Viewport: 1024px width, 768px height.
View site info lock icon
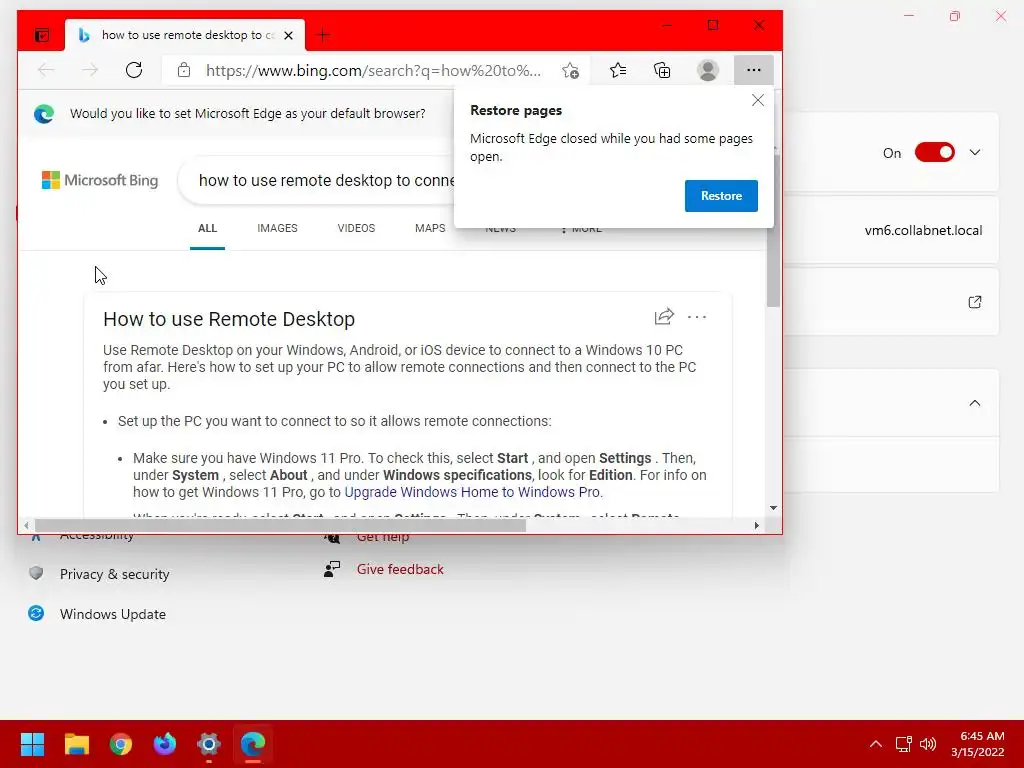(x=184, y=70)
